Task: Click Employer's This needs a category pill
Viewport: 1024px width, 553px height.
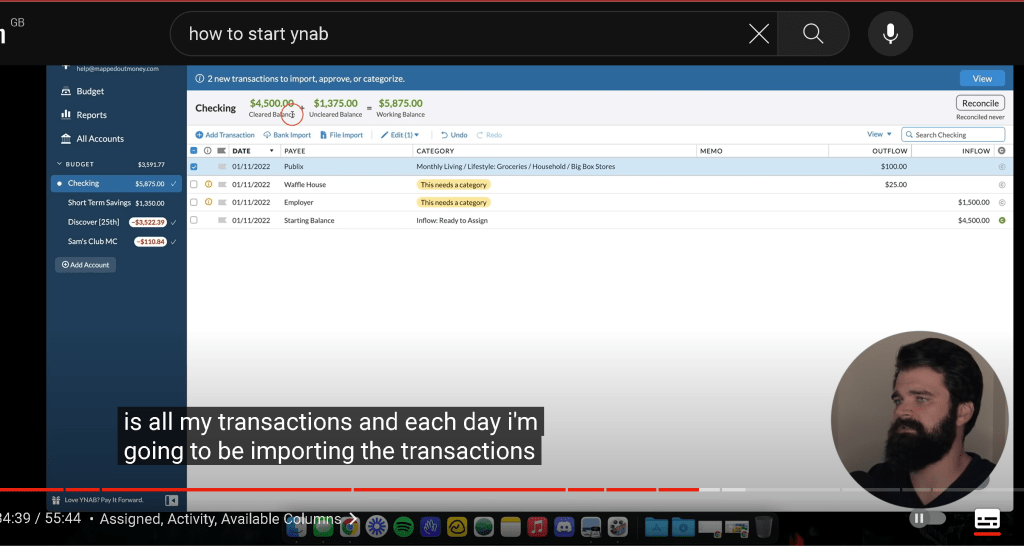Action: [453, 202]
